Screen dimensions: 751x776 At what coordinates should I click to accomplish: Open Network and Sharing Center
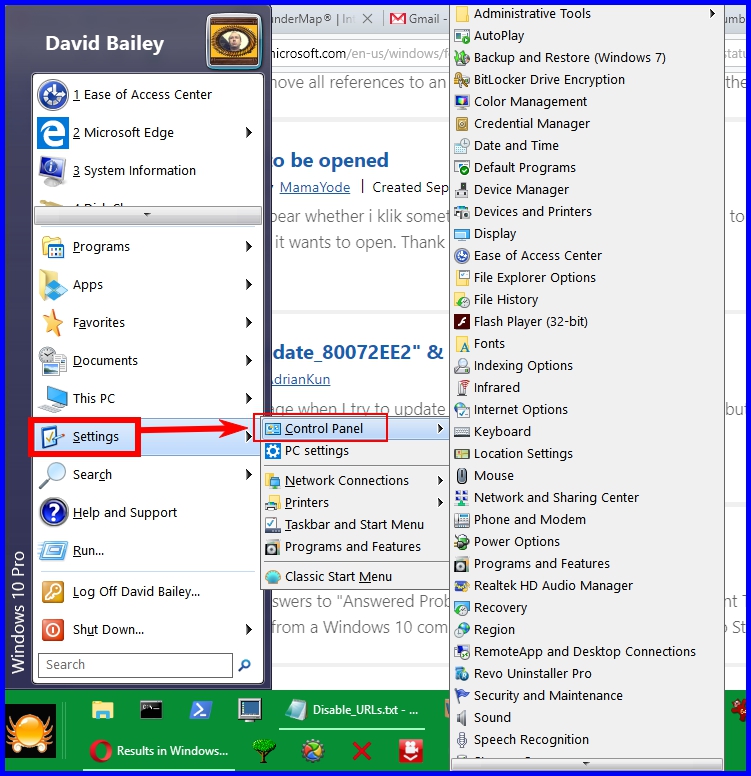point(587,497)
